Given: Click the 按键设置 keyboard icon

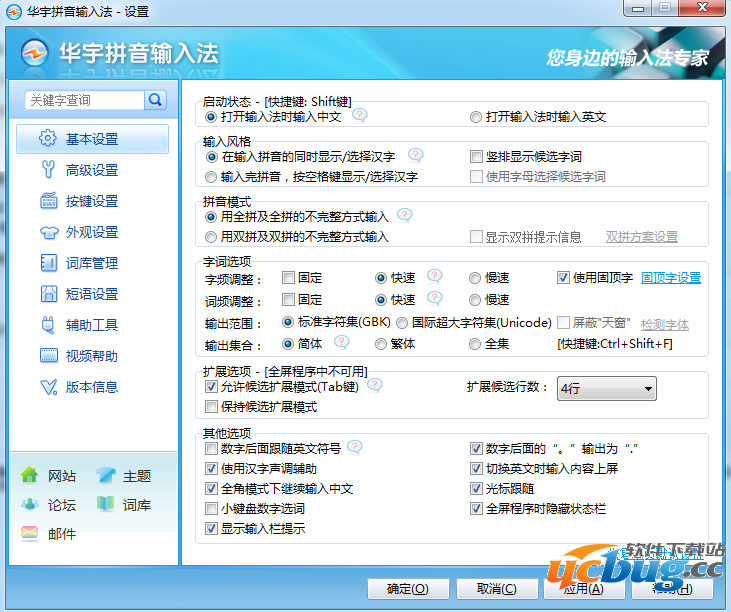Looking at the screenshot, I should pyautogui.click(x=48, y=201).
